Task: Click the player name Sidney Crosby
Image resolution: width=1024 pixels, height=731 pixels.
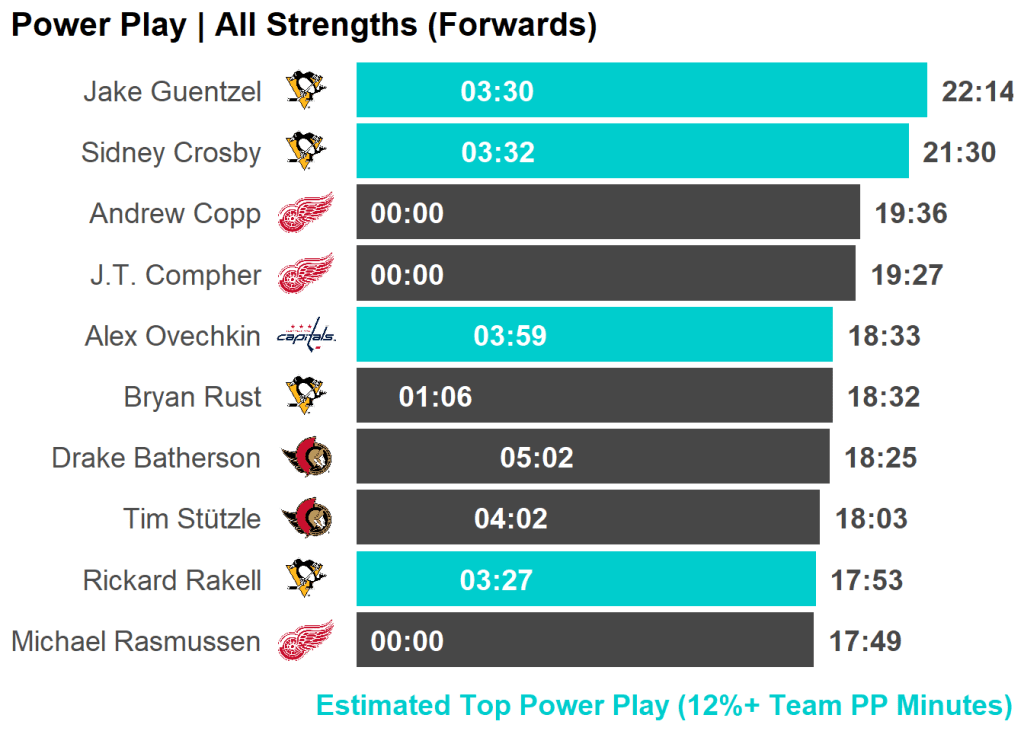Action: pyautogui.click(x=171, y=152)
